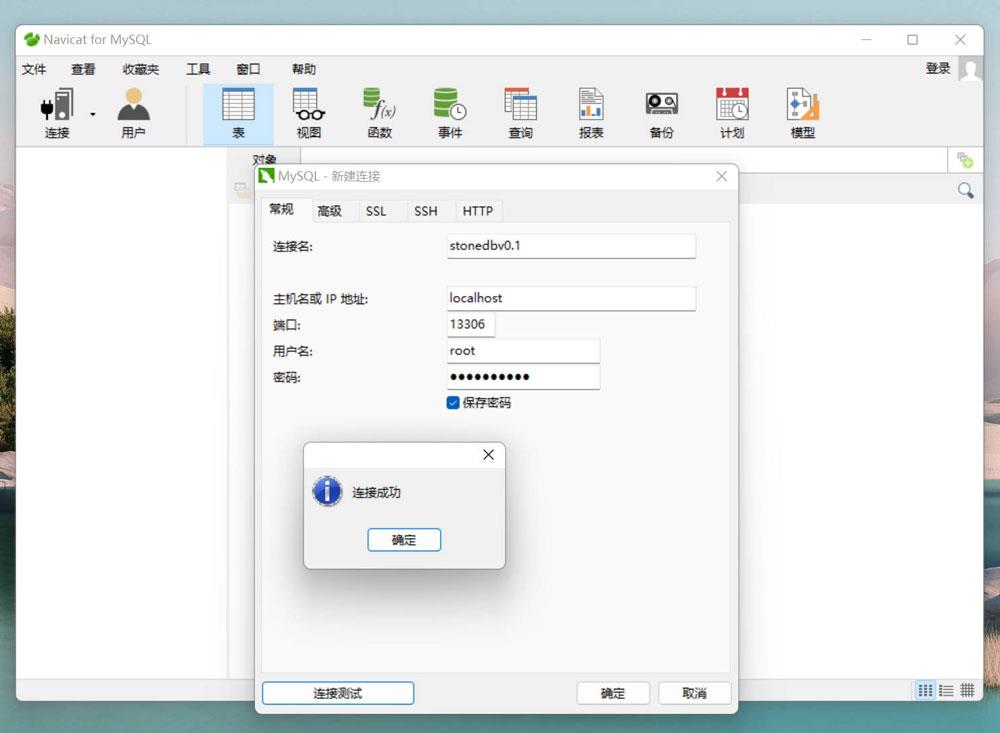Select the 表 (Table) toolbar icon
Image resolution: width=1000 pixels, height=733 pixels.
(238, 106)
